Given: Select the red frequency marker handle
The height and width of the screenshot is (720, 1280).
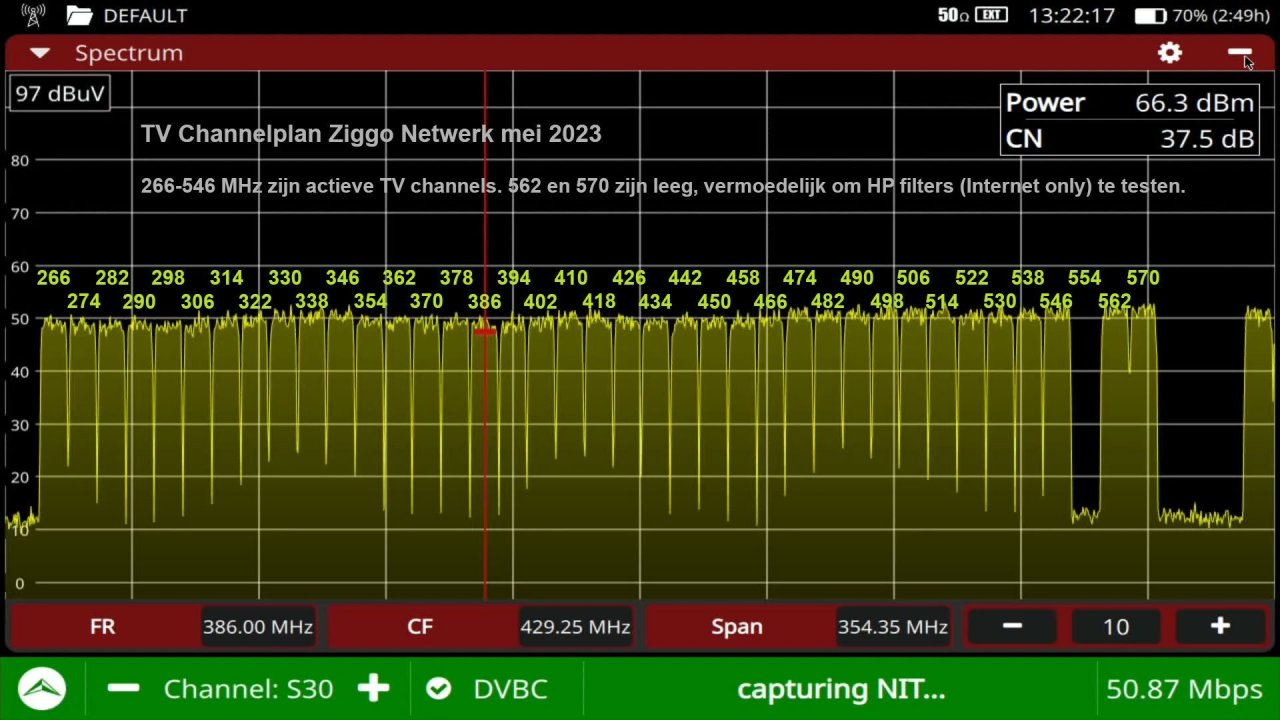Looking at the screenshot, I should 485,331.
